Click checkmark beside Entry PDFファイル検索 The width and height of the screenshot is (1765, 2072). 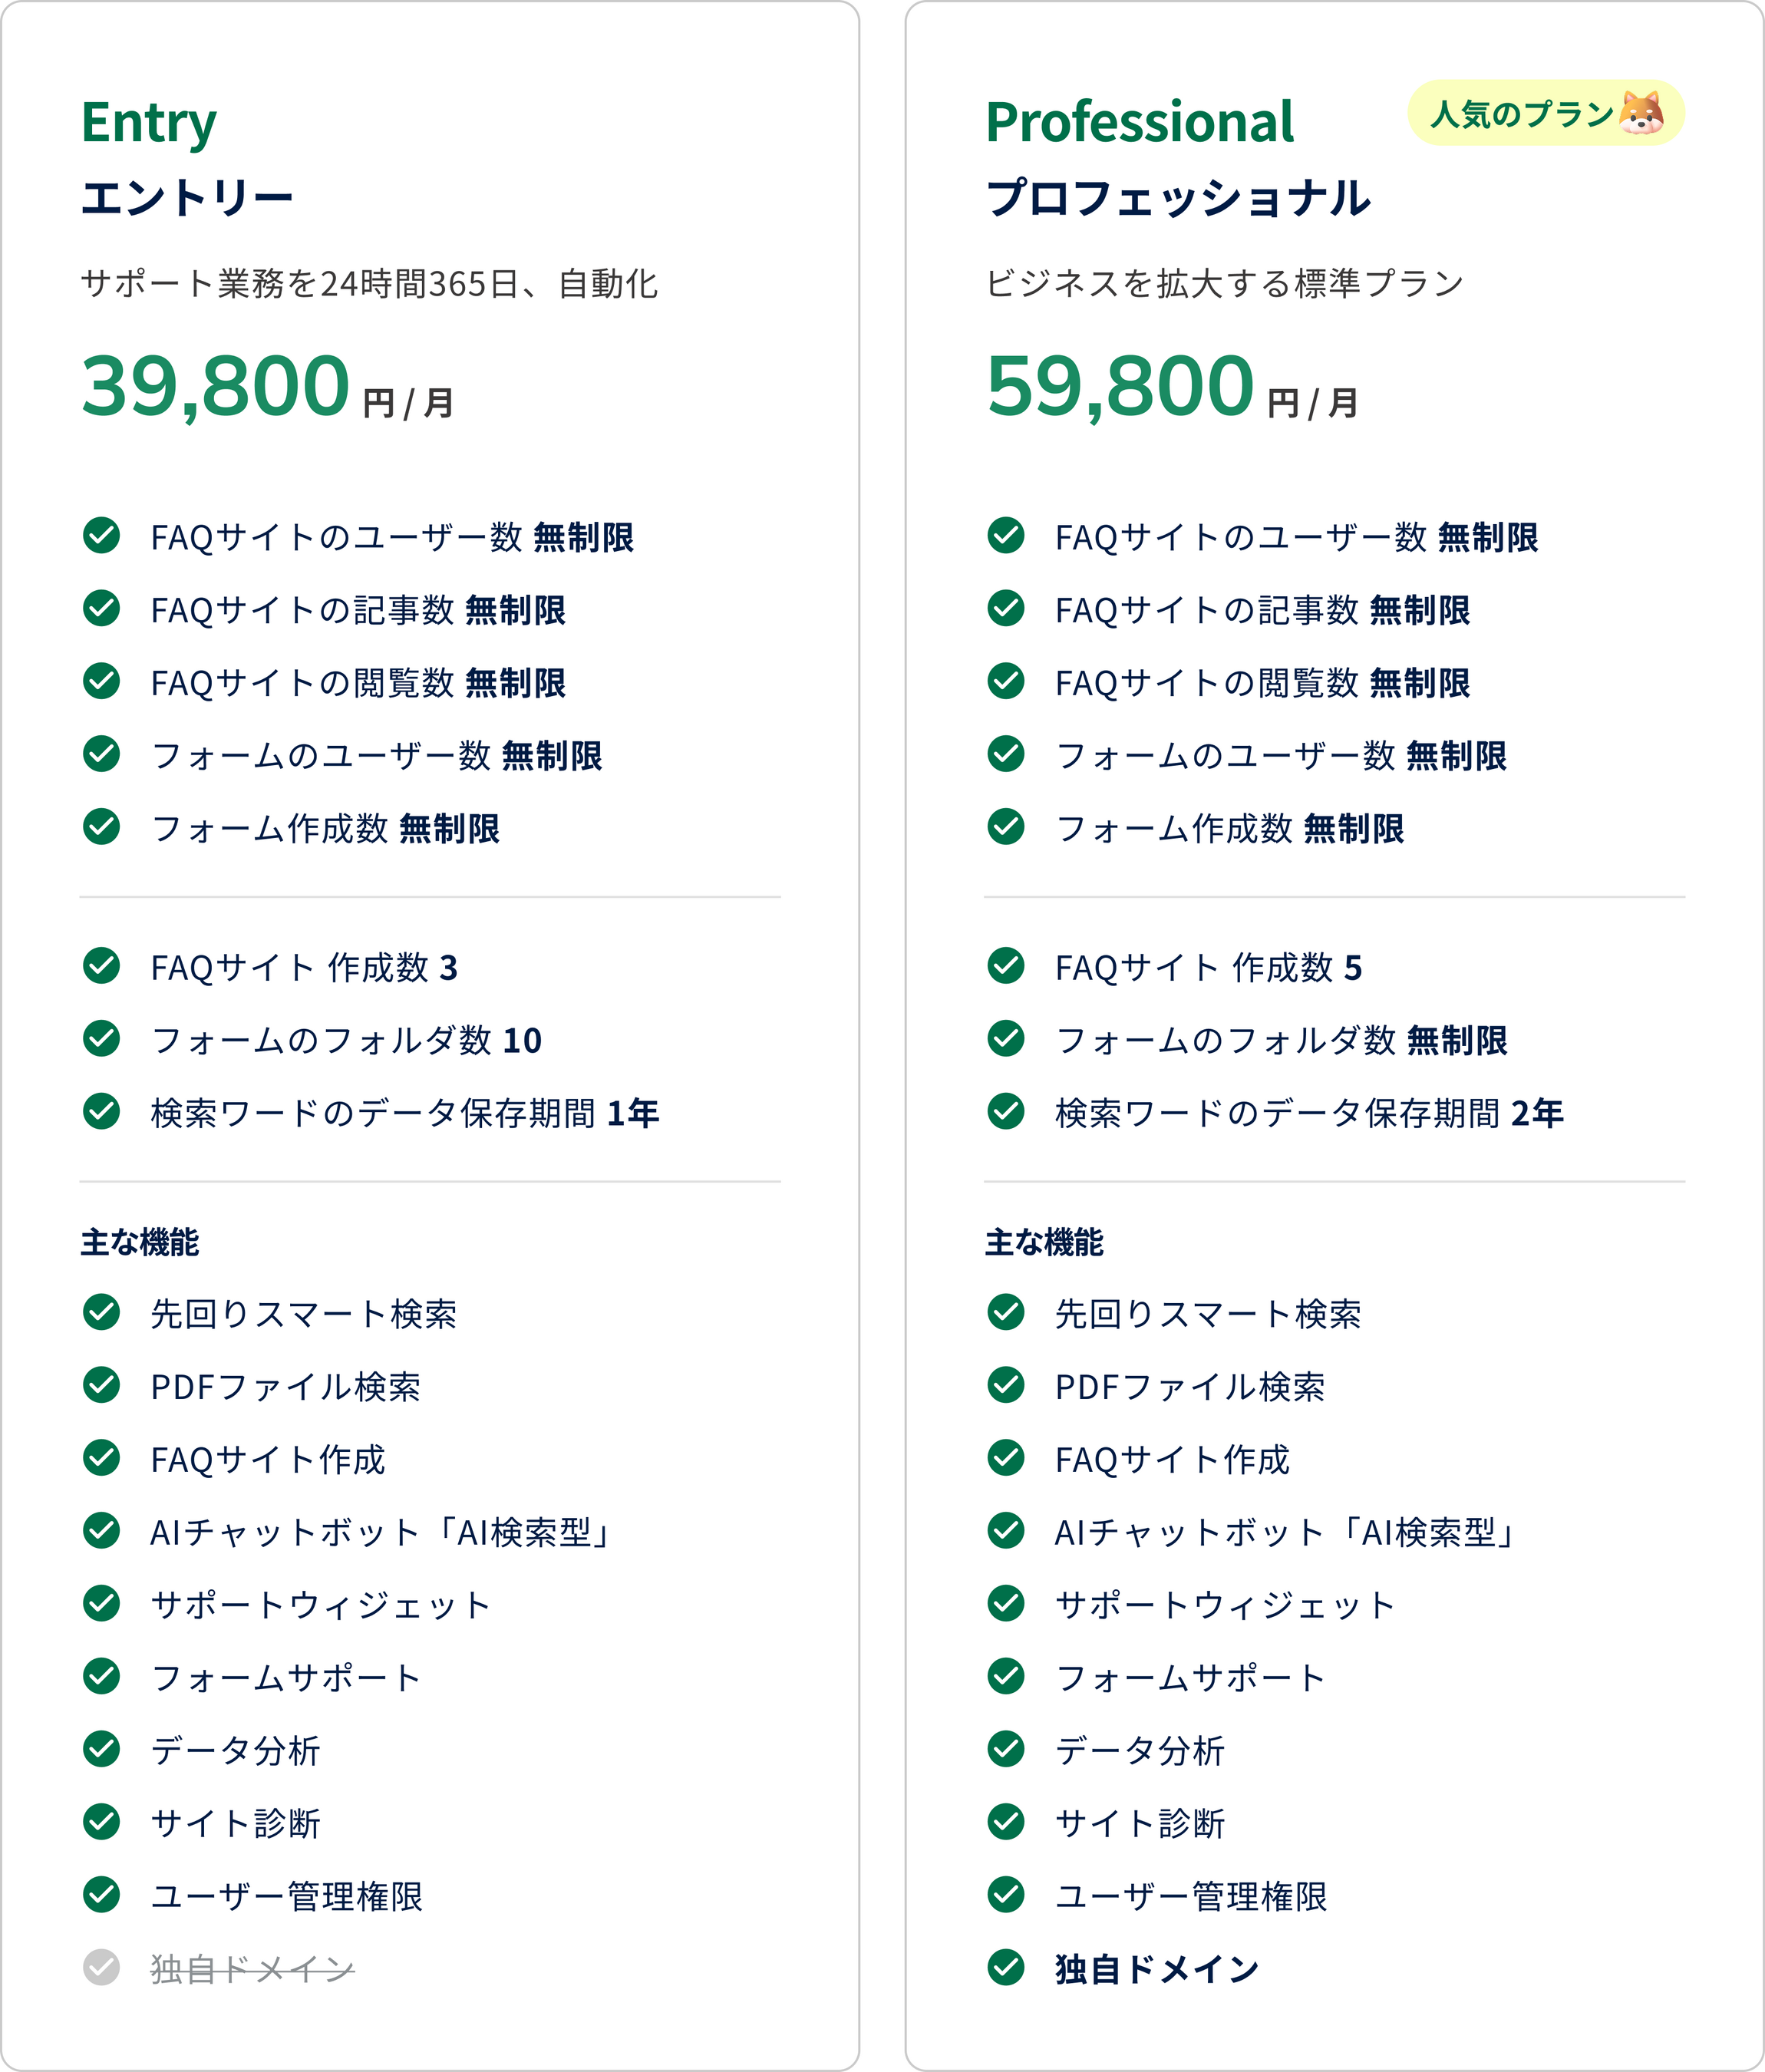point(101,1385)
